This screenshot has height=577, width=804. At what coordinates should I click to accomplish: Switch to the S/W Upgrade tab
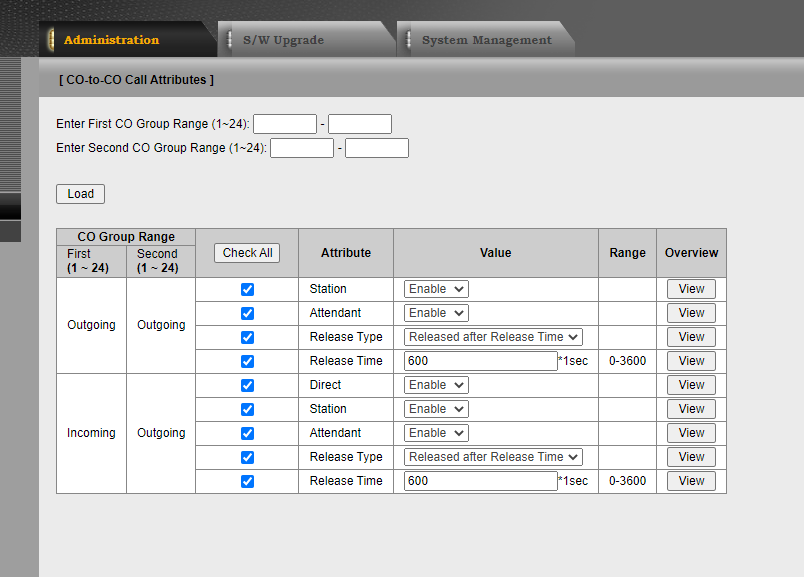pos(283,40)
